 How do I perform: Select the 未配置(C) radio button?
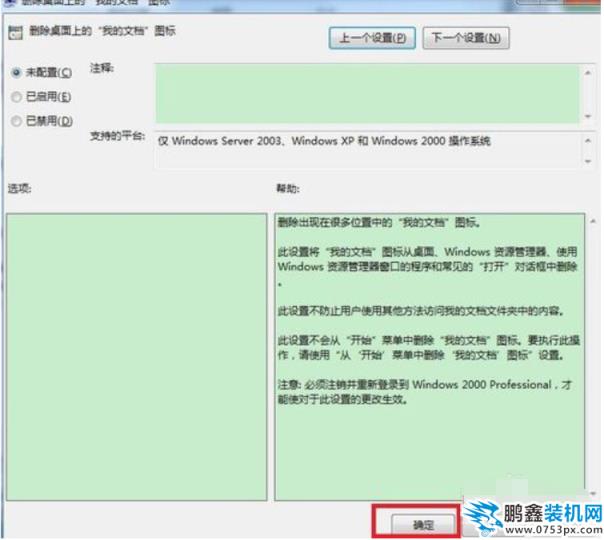pos(17,72)
